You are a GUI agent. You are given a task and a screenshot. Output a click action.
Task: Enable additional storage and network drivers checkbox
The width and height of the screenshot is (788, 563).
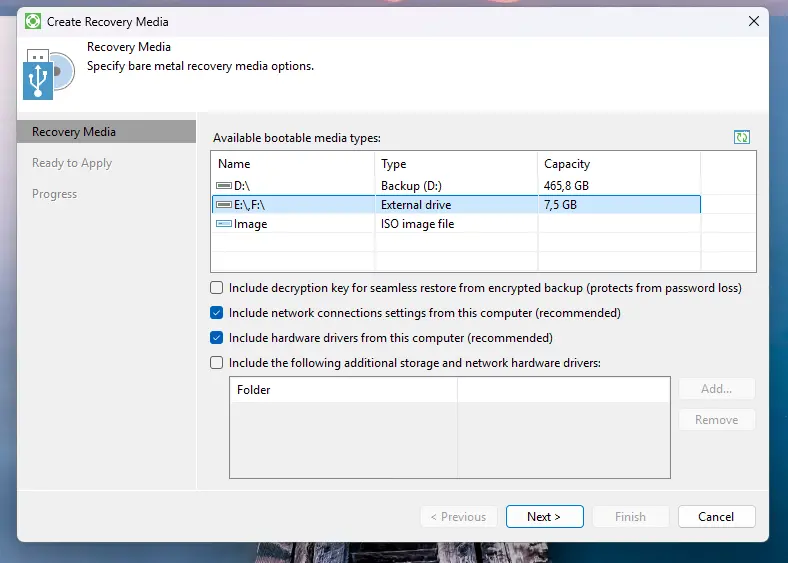(217, 363)
